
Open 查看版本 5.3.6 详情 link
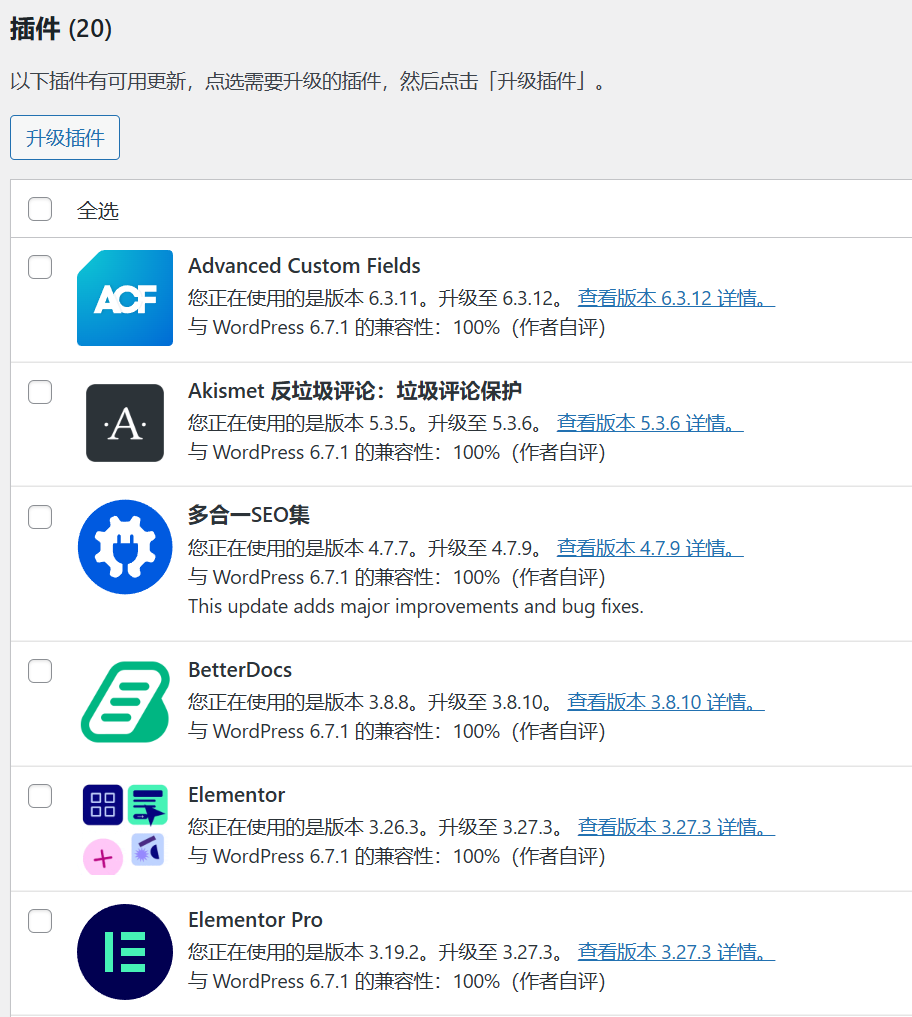(649, 422)
